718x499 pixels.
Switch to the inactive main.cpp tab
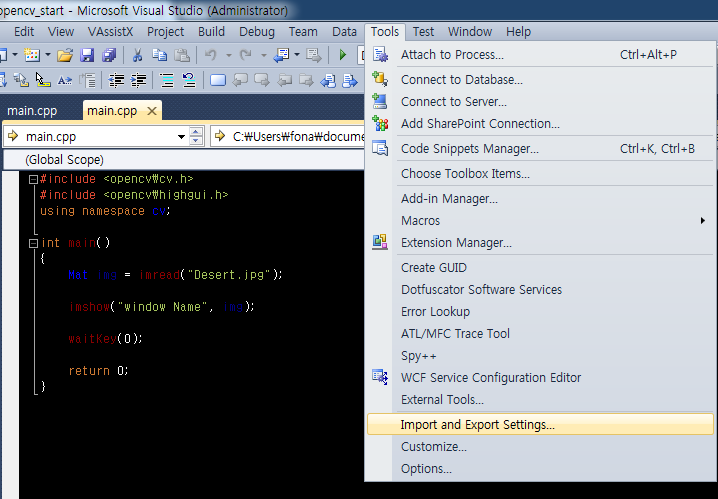click(32, 111)
